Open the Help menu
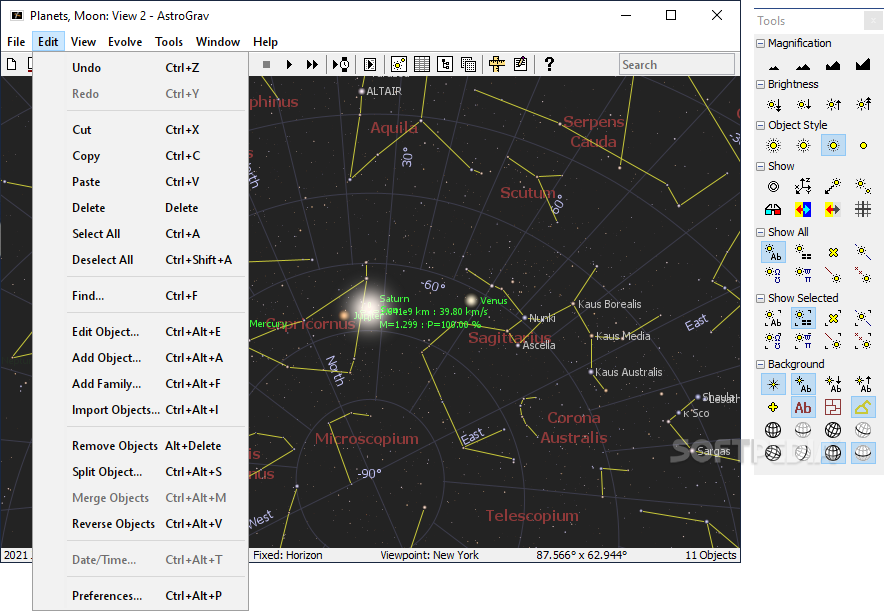Screen dimensions: 884x611 point(265,42)
